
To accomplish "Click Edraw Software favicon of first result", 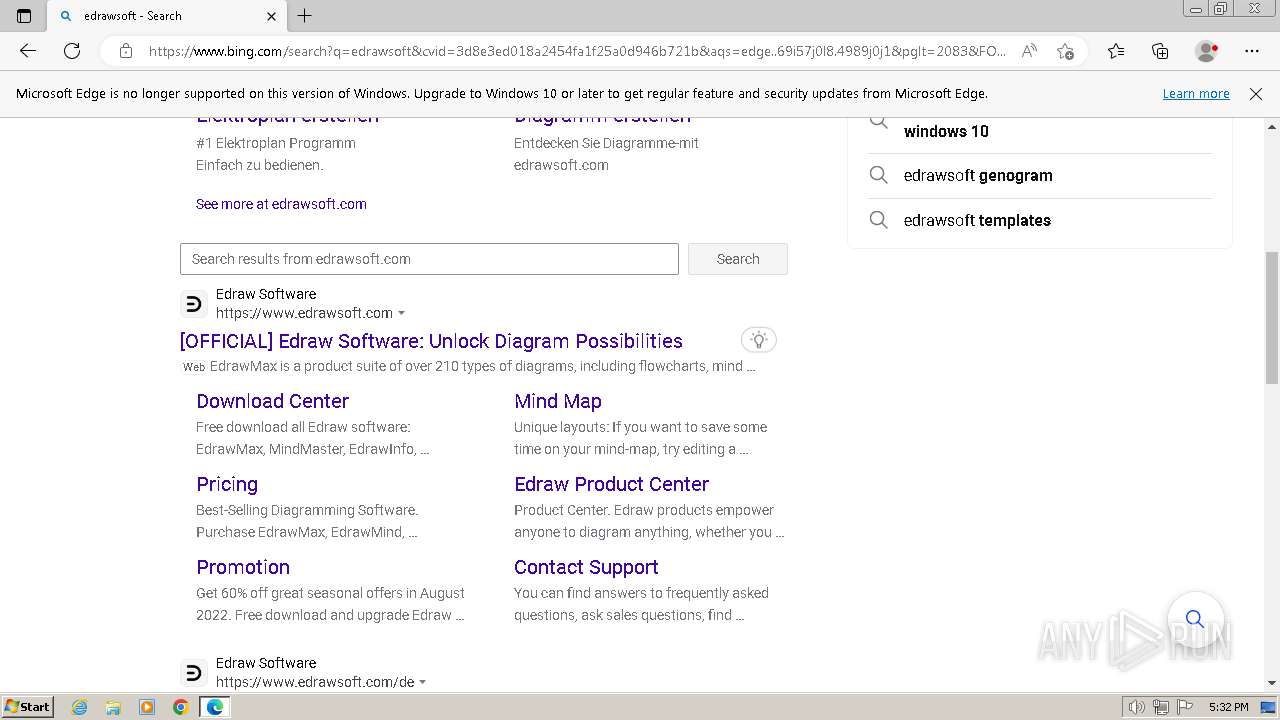I will click(194, 304).
